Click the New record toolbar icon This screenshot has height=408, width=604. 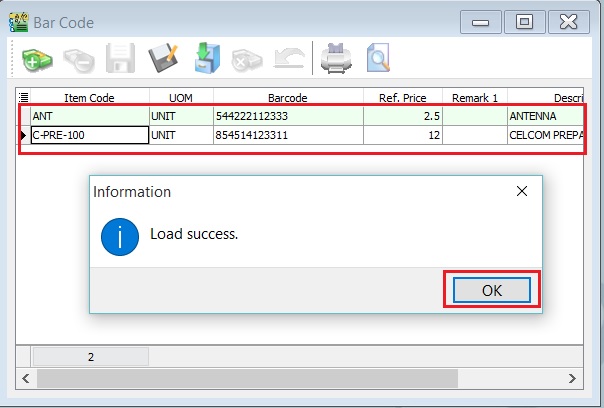click(36, 61)
